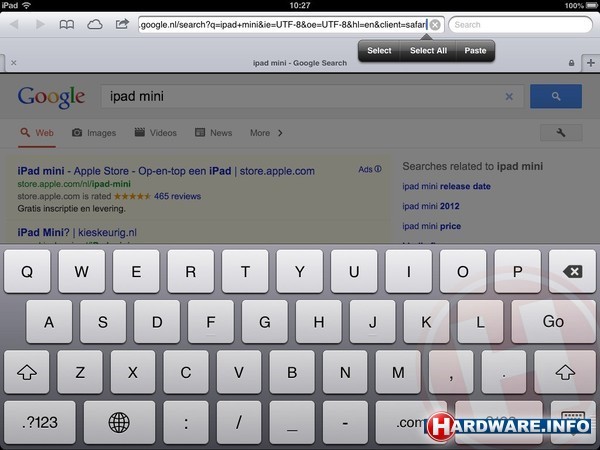Image resolution: width=600 pixels, height=450 pixels.
Task: Tap the P key
Action: [517, 272]
